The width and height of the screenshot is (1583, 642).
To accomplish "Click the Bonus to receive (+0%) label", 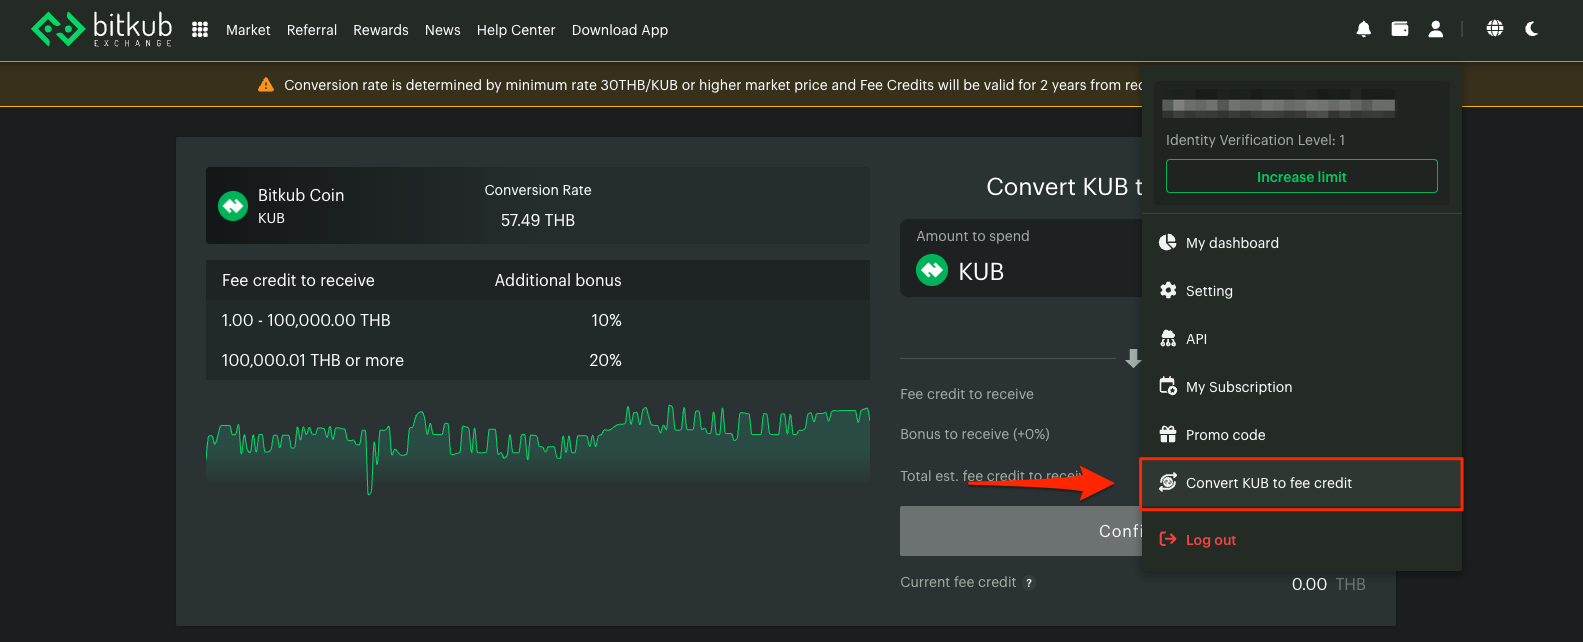I will point(975,434).
